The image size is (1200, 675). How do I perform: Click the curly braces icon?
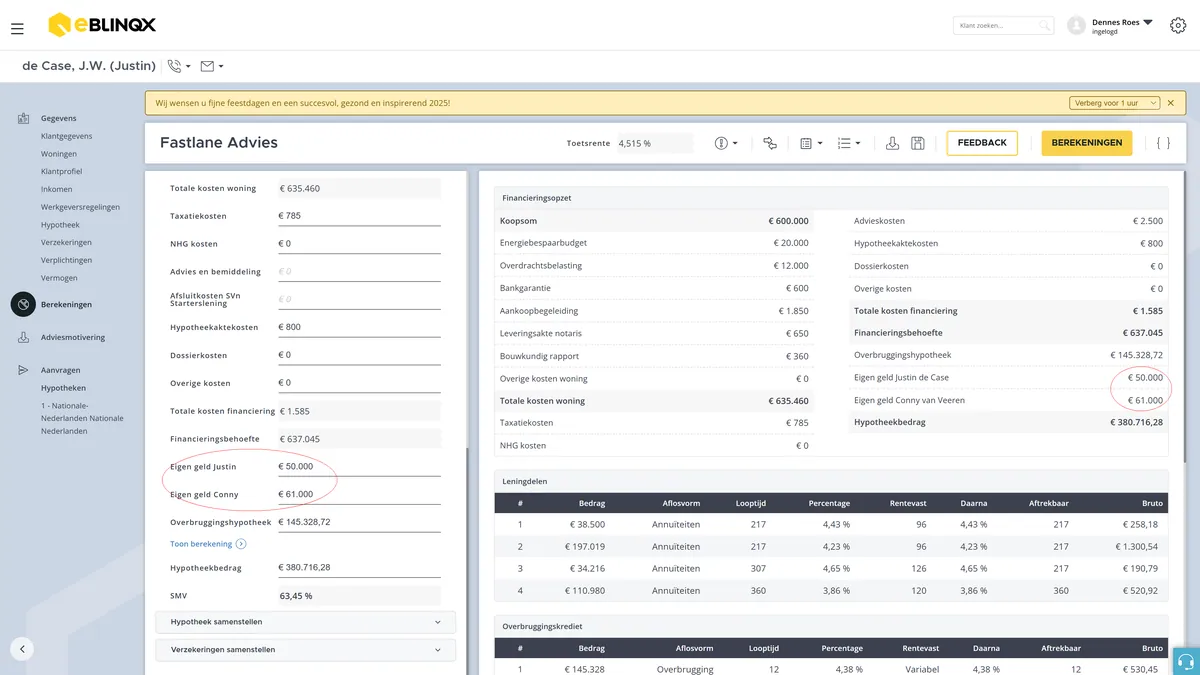point(1163,143)
